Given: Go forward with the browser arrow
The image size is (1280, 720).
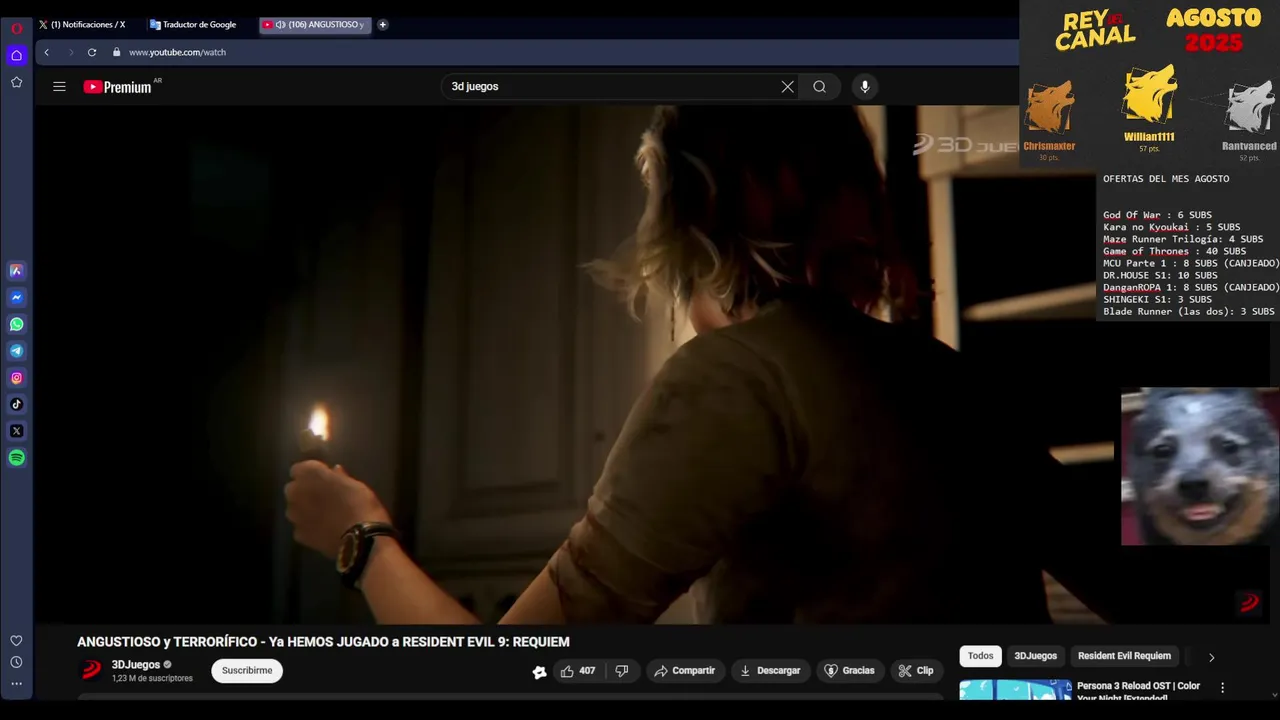Looking at the screenshot, I should point(70,52).
